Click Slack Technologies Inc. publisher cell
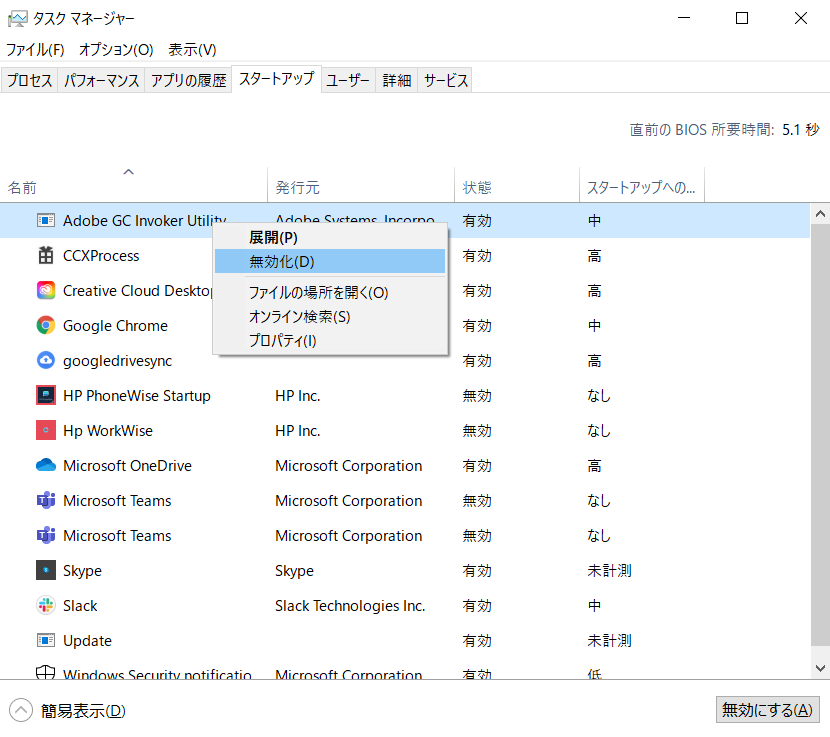The image size is (830, 737). [350, 605]
